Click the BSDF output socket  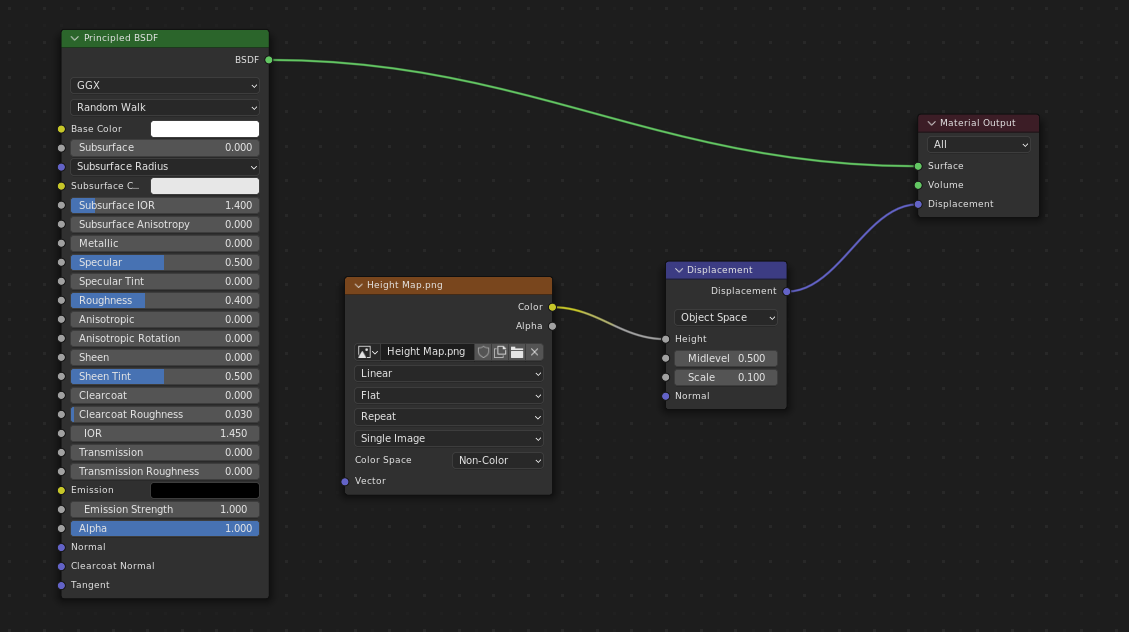[269, 60]
